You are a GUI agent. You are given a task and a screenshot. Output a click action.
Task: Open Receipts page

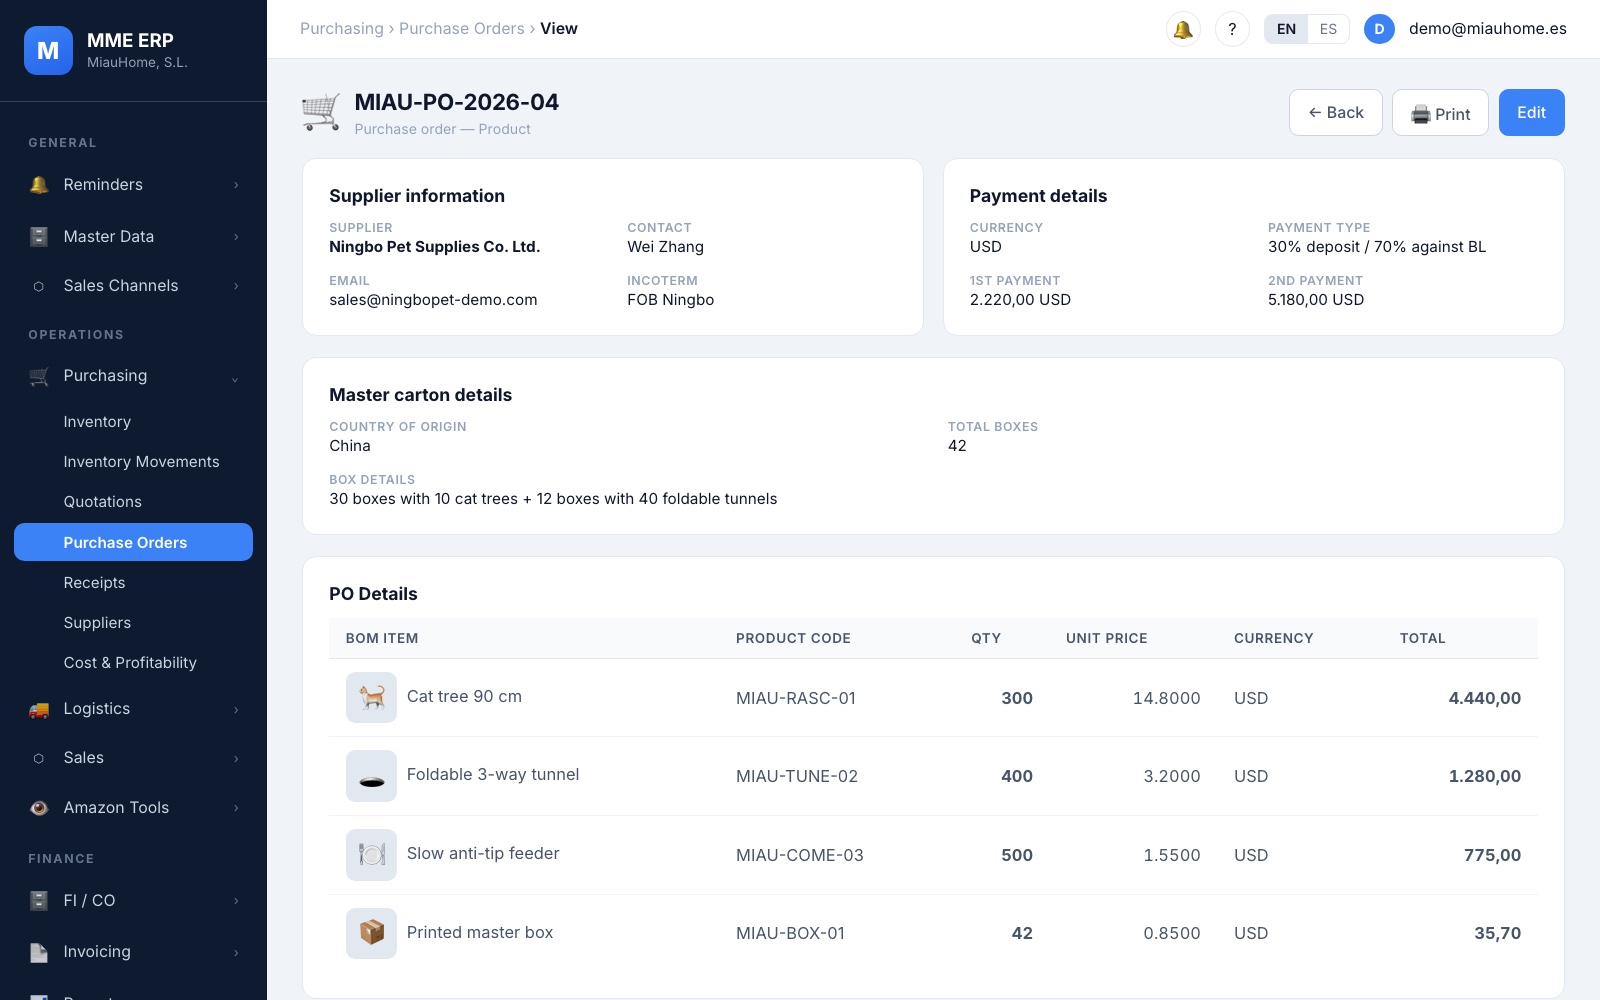pos(133,583)
